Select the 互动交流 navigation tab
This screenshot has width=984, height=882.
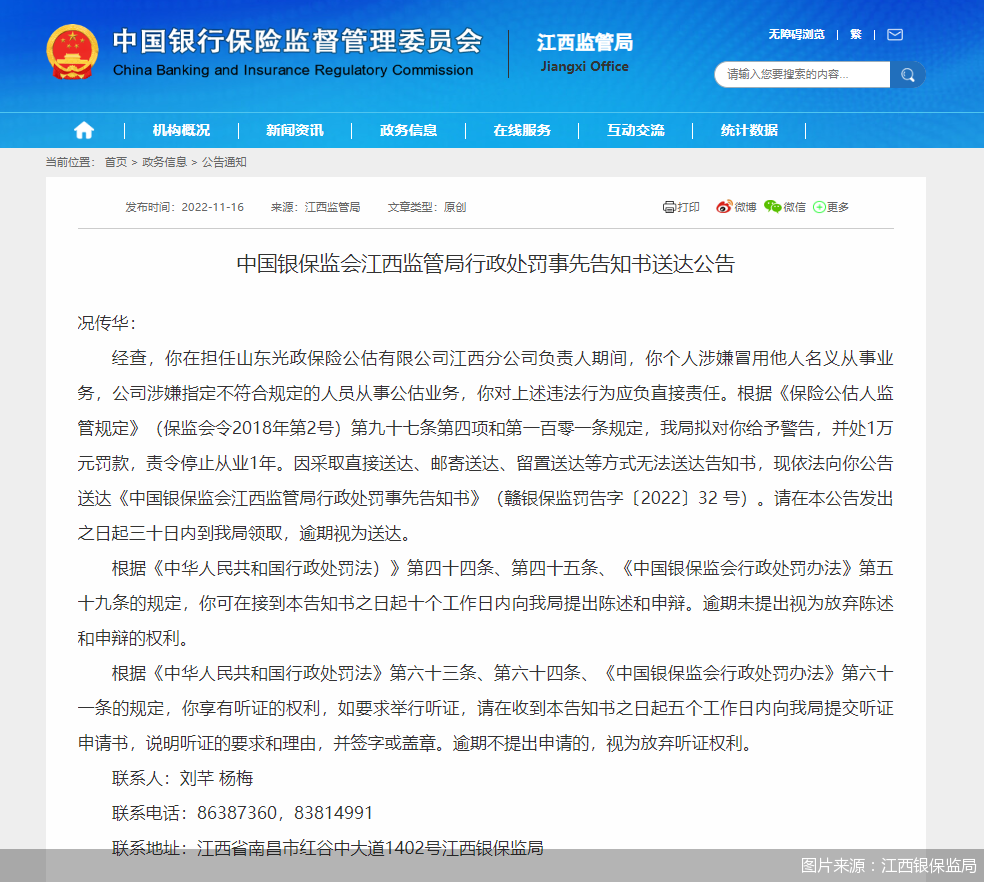(634, 130)
